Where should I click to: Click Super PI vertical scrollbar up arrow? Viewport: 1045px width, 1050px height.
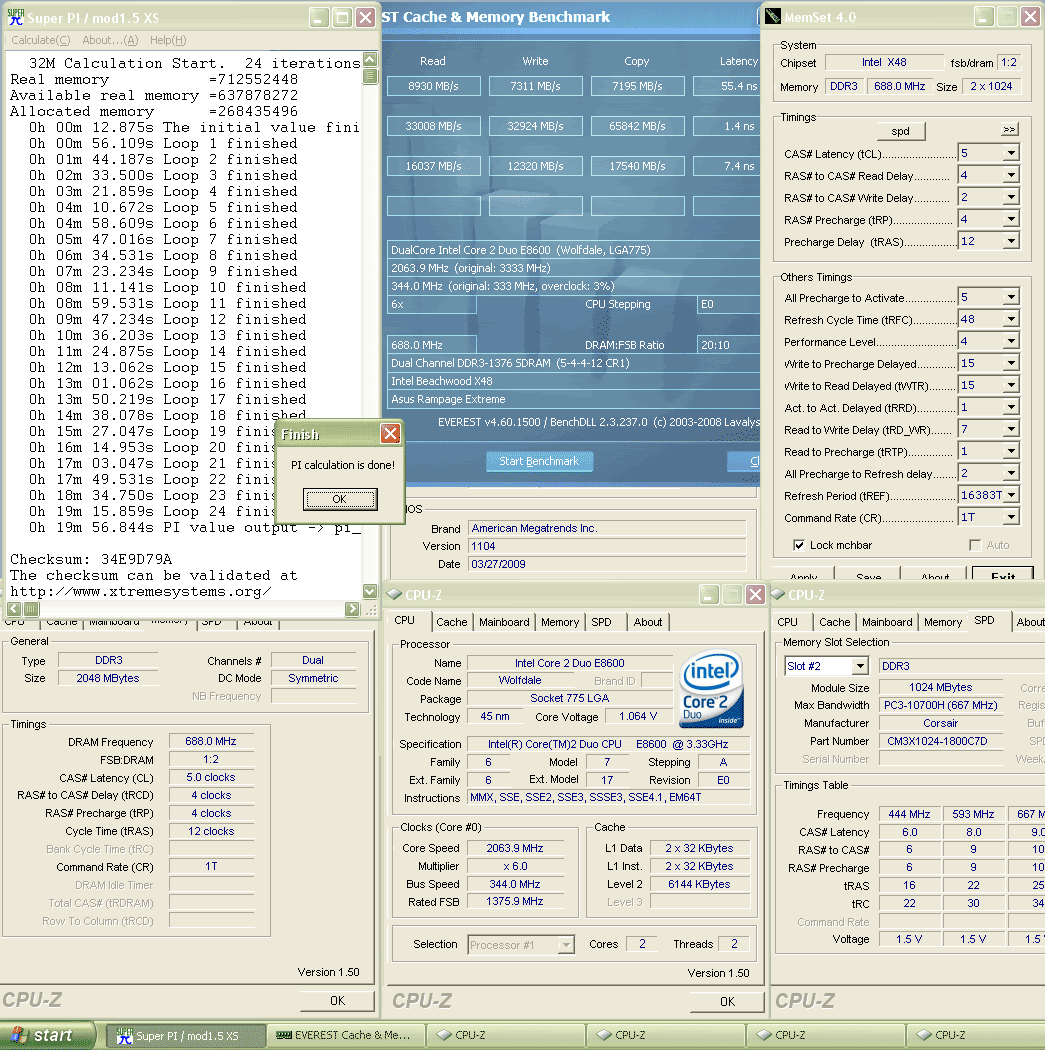point(370,59)
